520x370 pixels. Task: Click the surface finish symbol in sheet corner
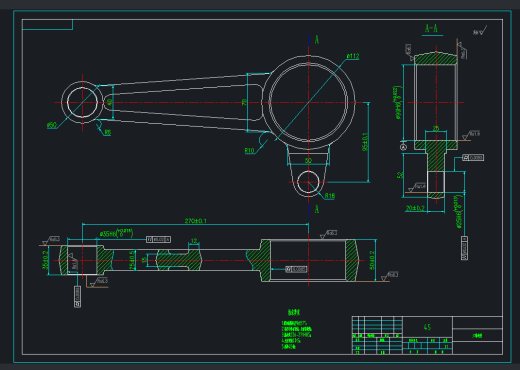[480, 31]
